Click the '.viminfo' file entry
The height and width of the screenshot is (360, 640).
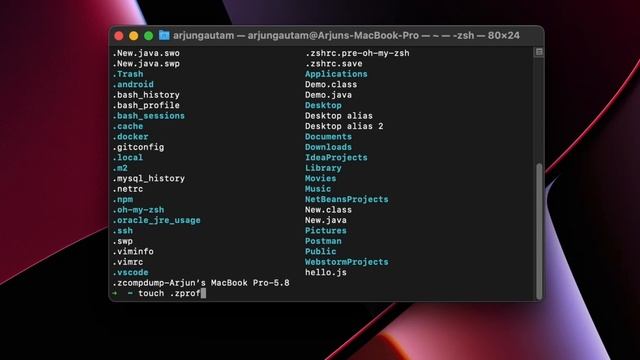133,251
